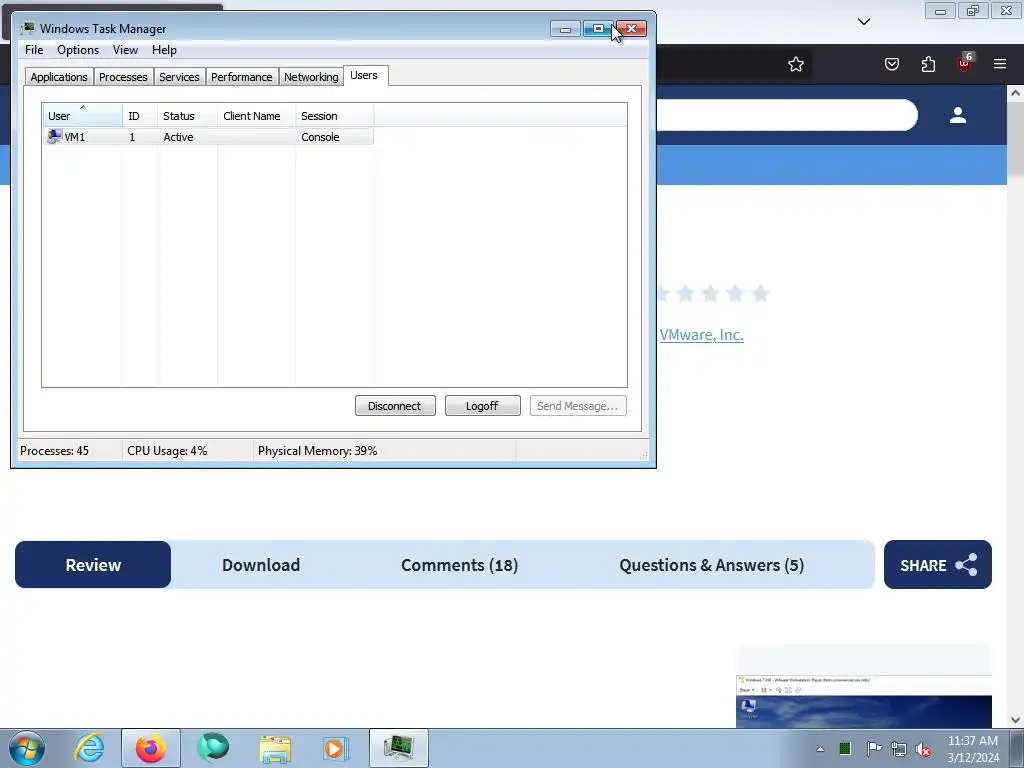
Task: Close the Task Manager window
Action: point(632,29)
